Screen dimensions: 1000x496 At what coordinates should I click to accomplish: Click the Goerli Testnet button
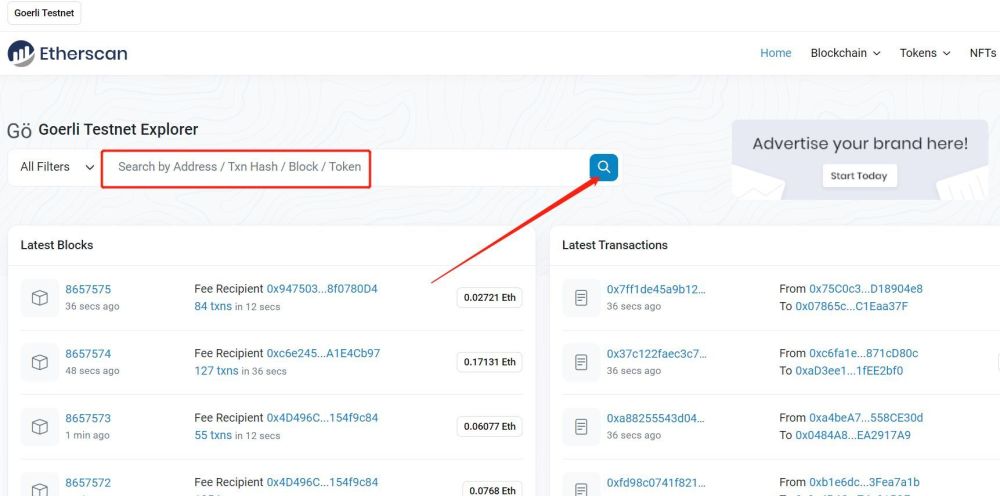coord(44,13)
